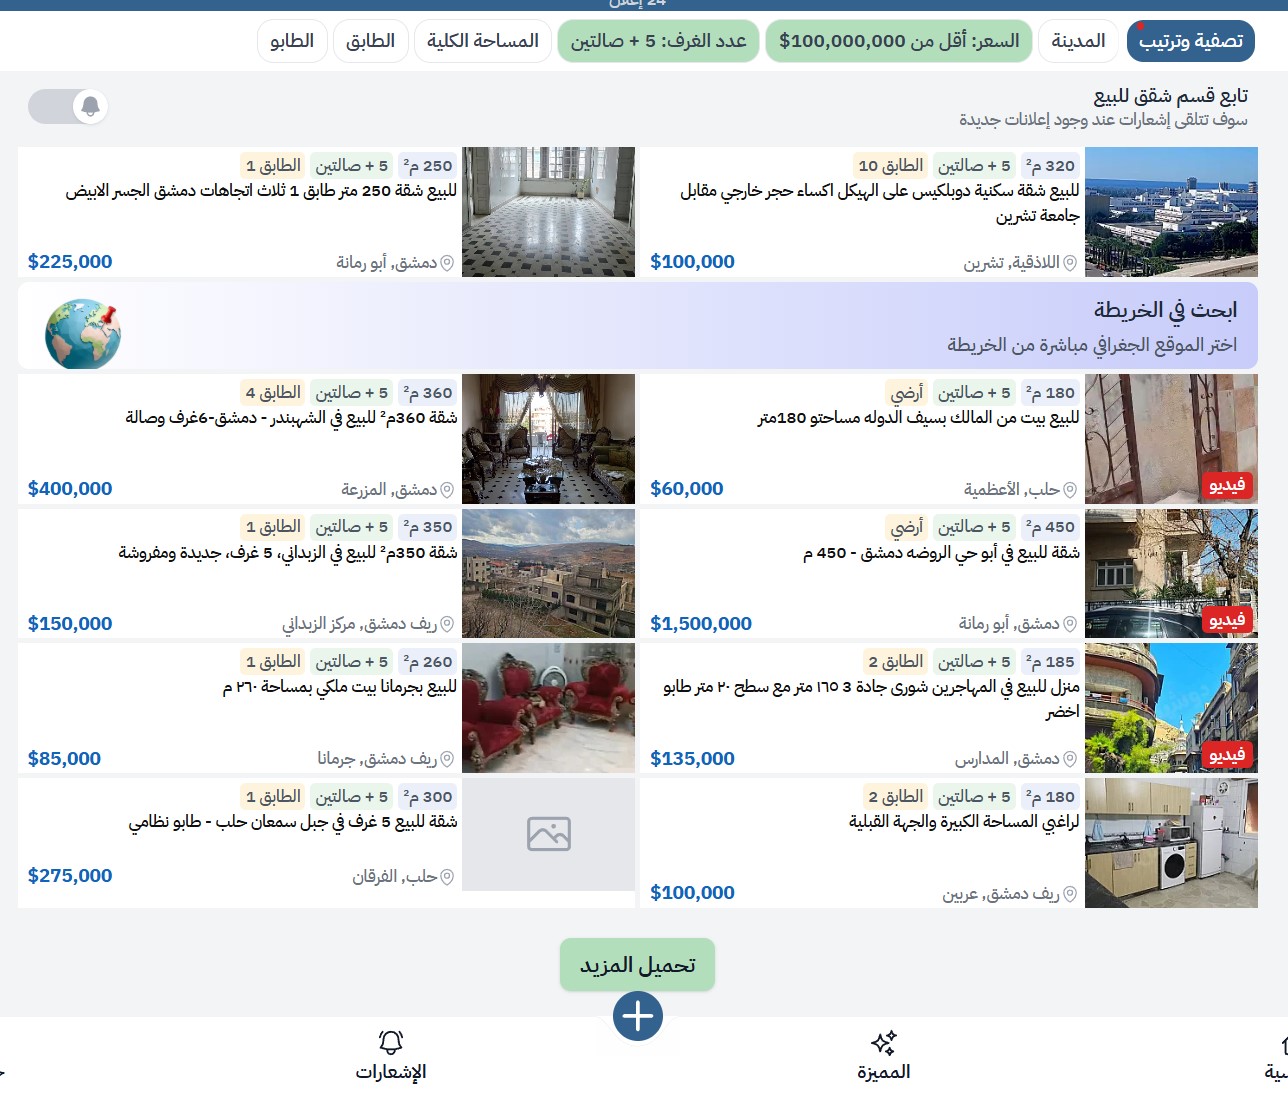Click فيديو badge on حلب الأعظمية listing
The image size is (1288, 1094).
point(1227,485)
